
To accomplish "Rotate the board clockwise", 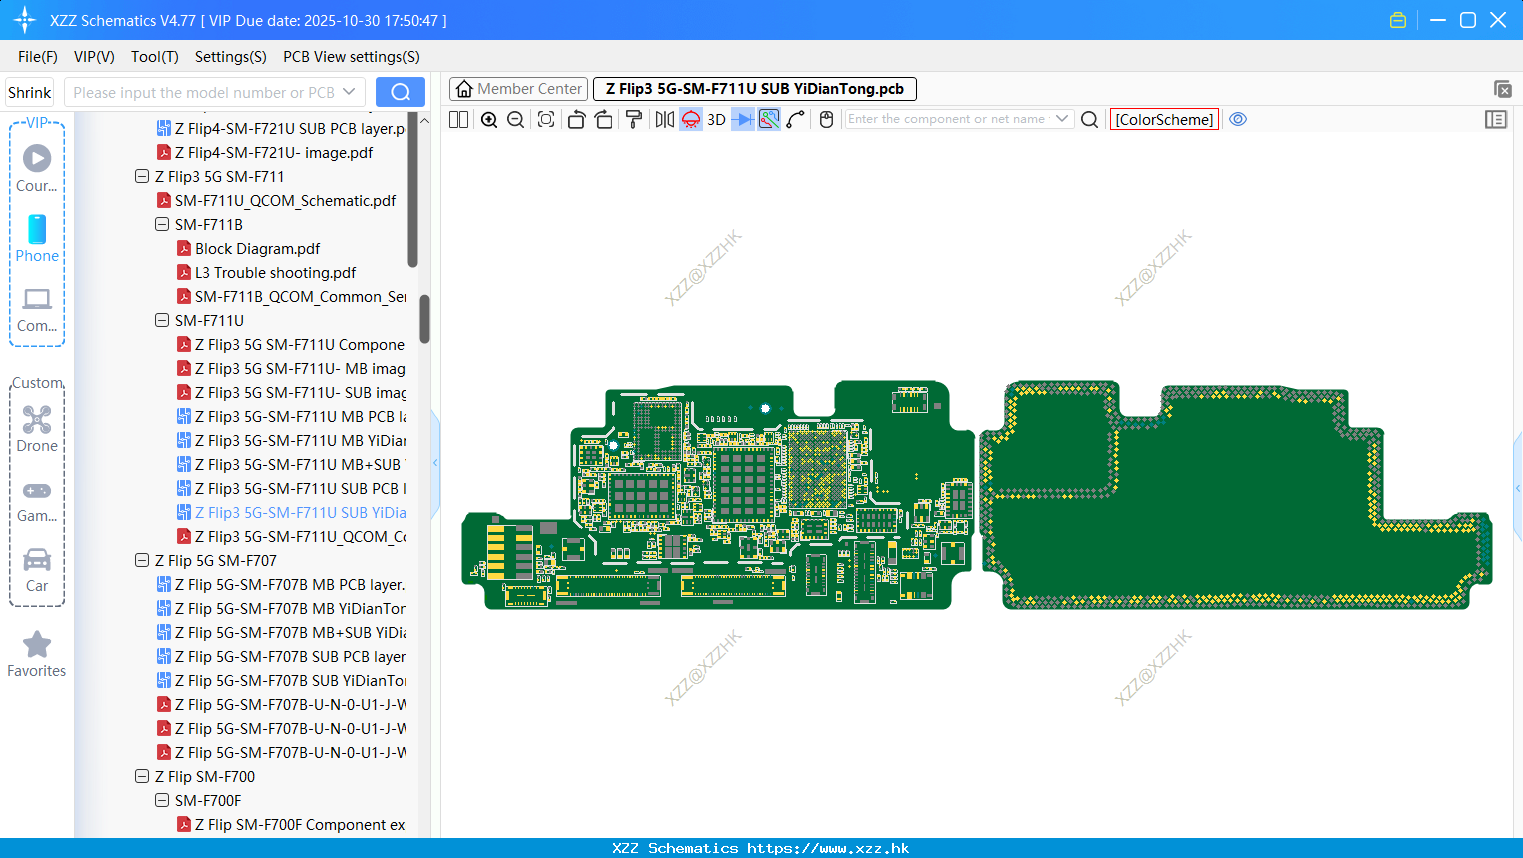I will click(604, 119).
